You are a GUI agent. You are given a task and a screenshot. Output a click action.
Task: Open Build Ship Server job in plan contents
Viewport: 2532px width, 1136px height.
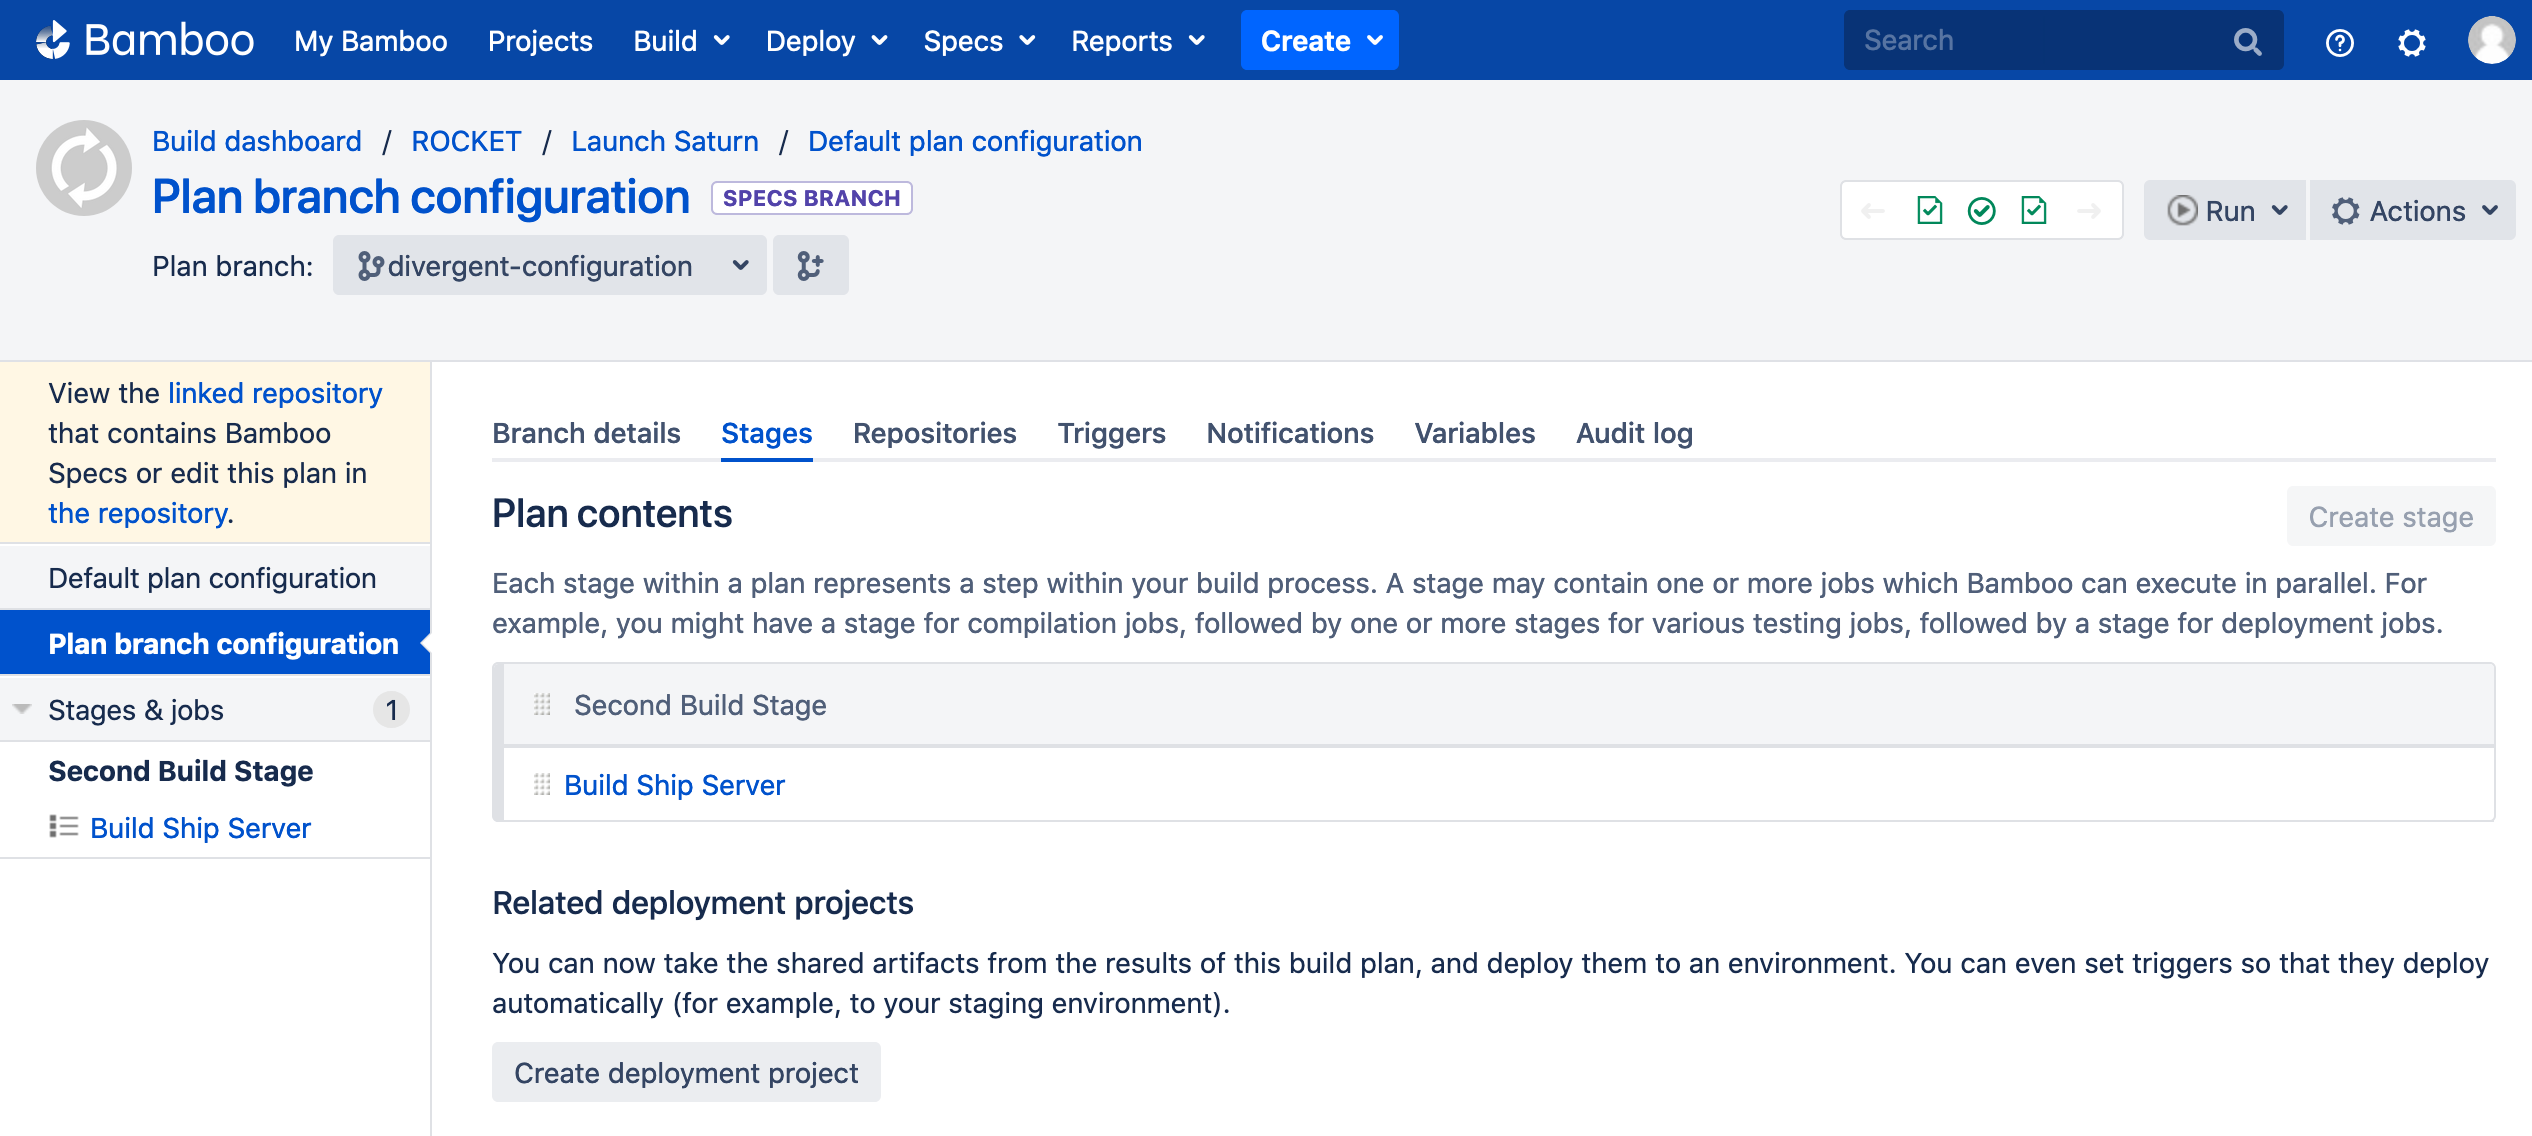tap(674, 785)
